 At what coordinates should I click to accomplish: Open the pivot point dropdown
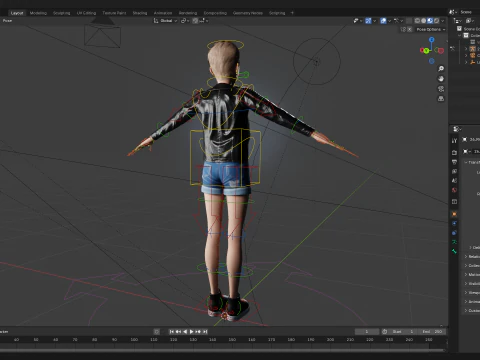(185, 21)
